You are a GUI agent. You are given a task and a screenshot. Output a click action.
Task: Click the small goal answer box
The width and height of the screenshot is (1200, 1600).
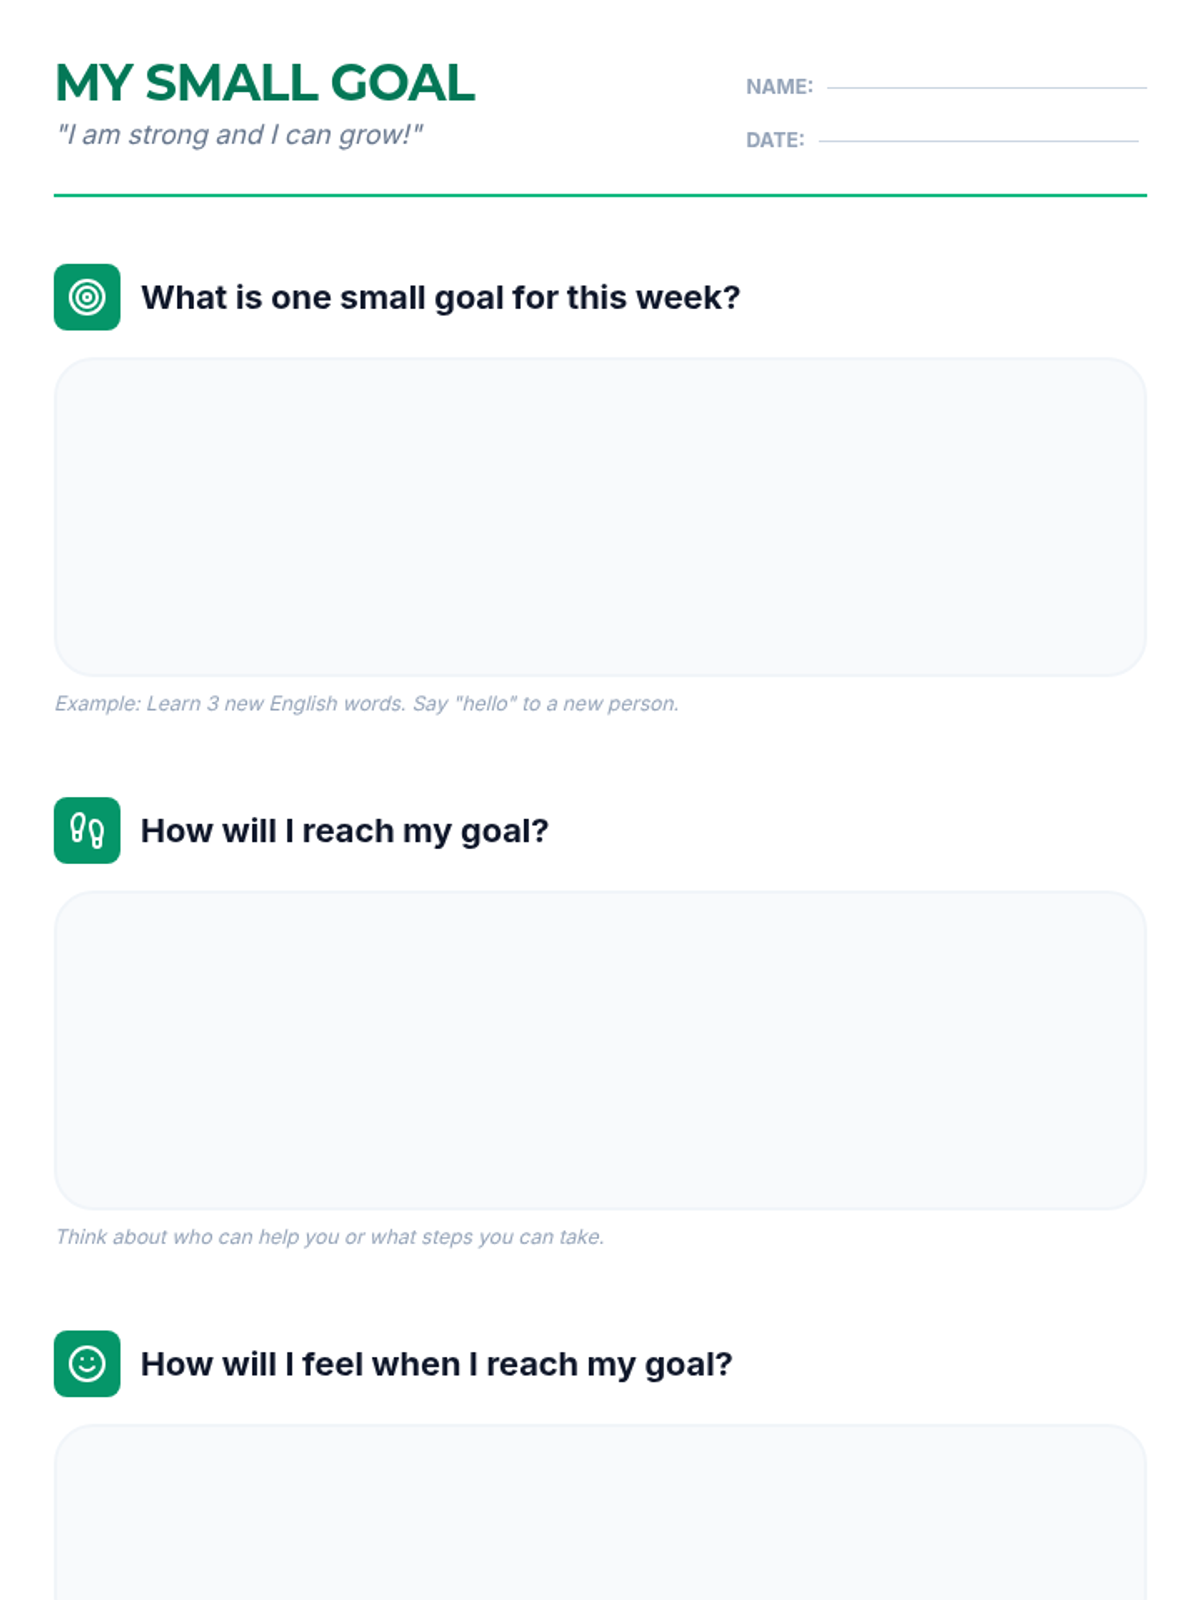pos(600,517)
